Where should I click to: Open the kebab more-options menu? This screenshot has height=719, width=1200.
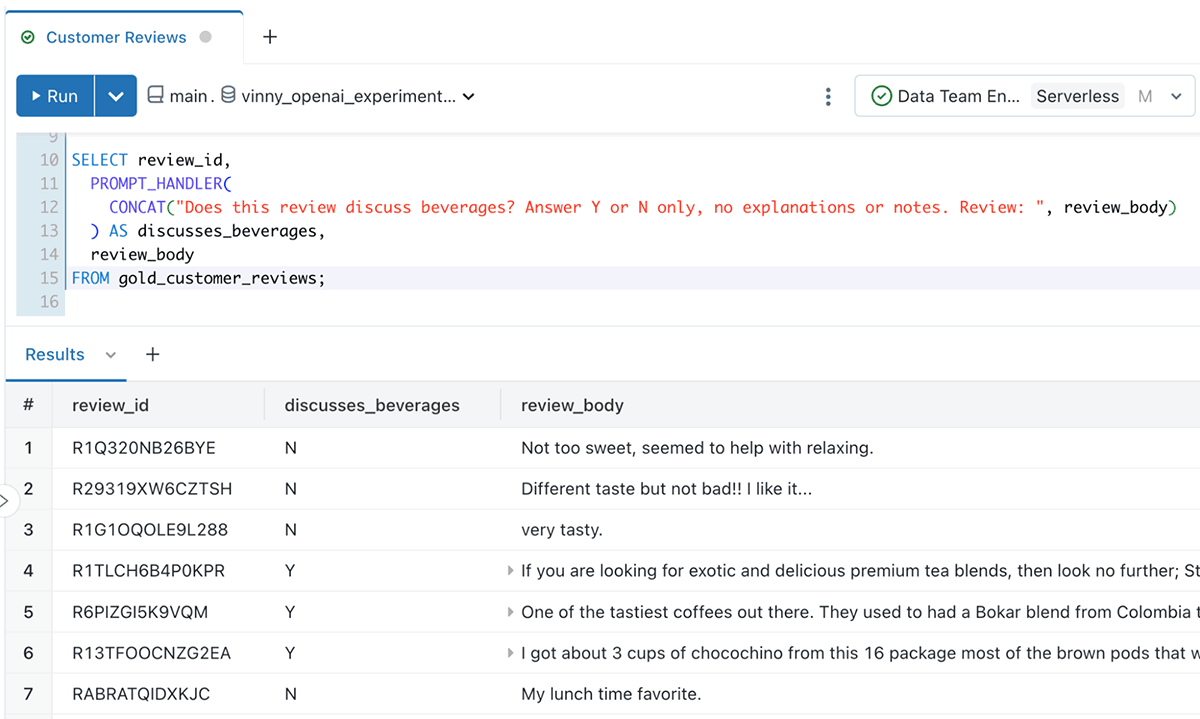[828, 96]
